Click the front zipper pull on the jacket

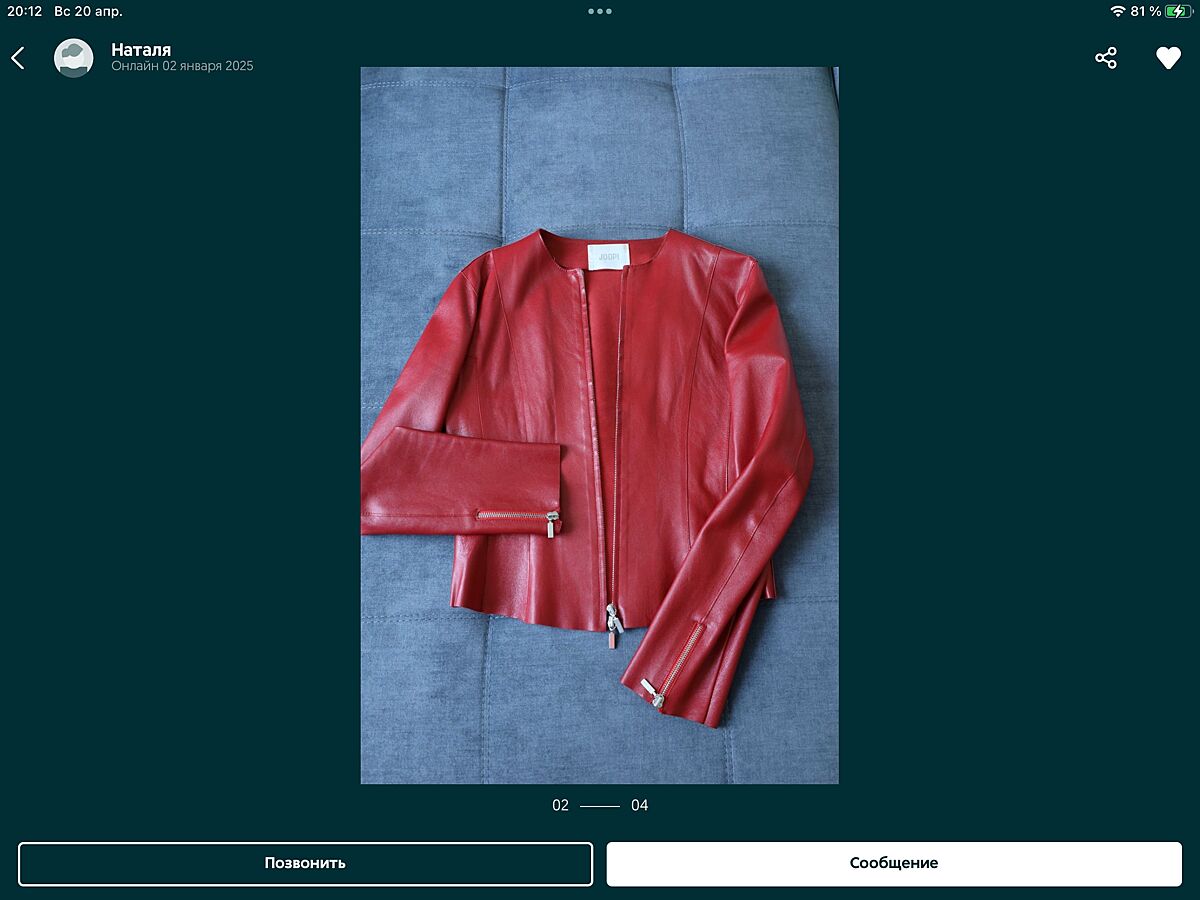pyautogui.click(x=612, y=624)
